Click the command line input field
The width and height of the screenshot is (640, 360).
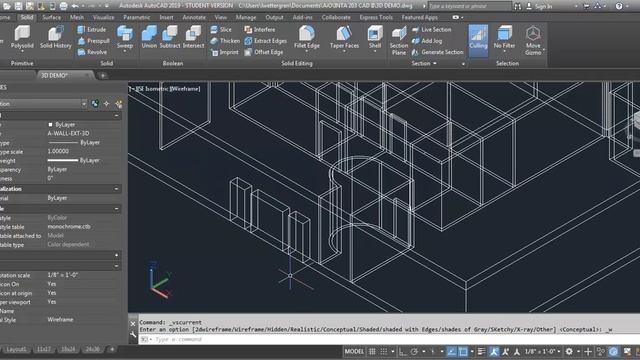click(388, 339)
